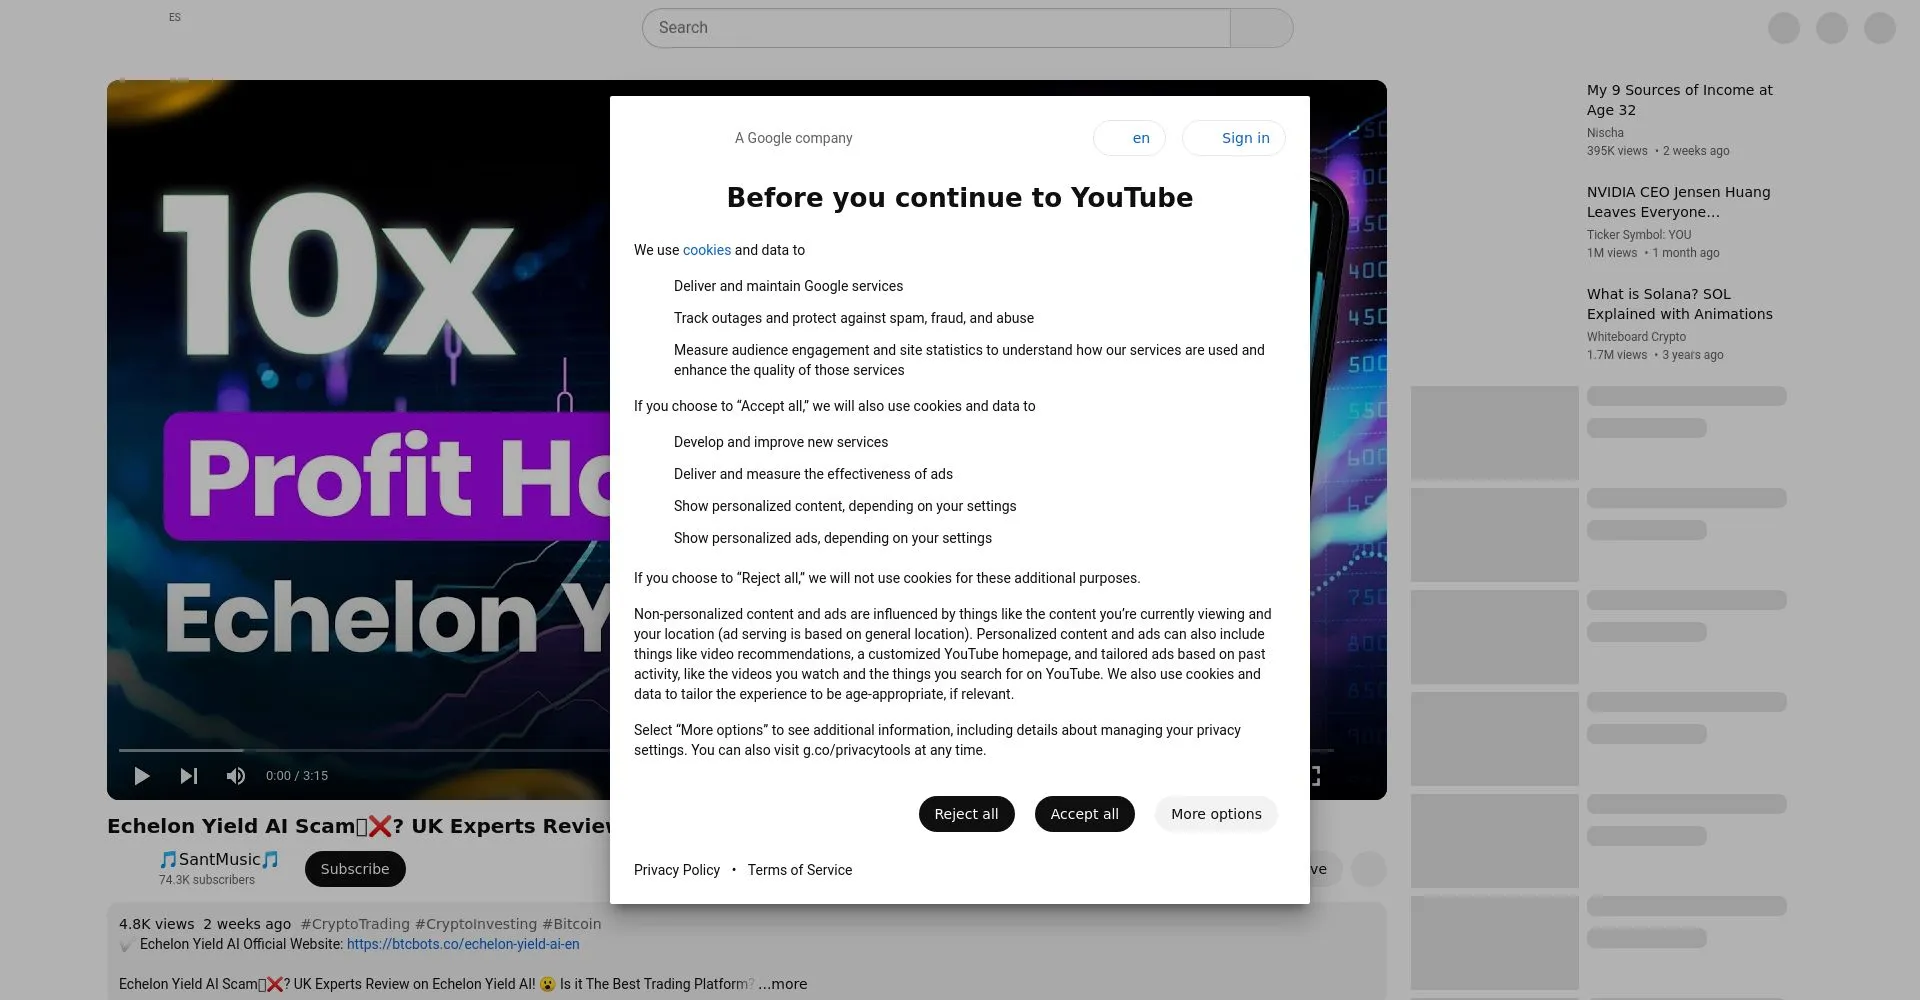Expand description with ...more
The height and width of the screenshot is (1000, 1920).
click(x=783, y=984)
